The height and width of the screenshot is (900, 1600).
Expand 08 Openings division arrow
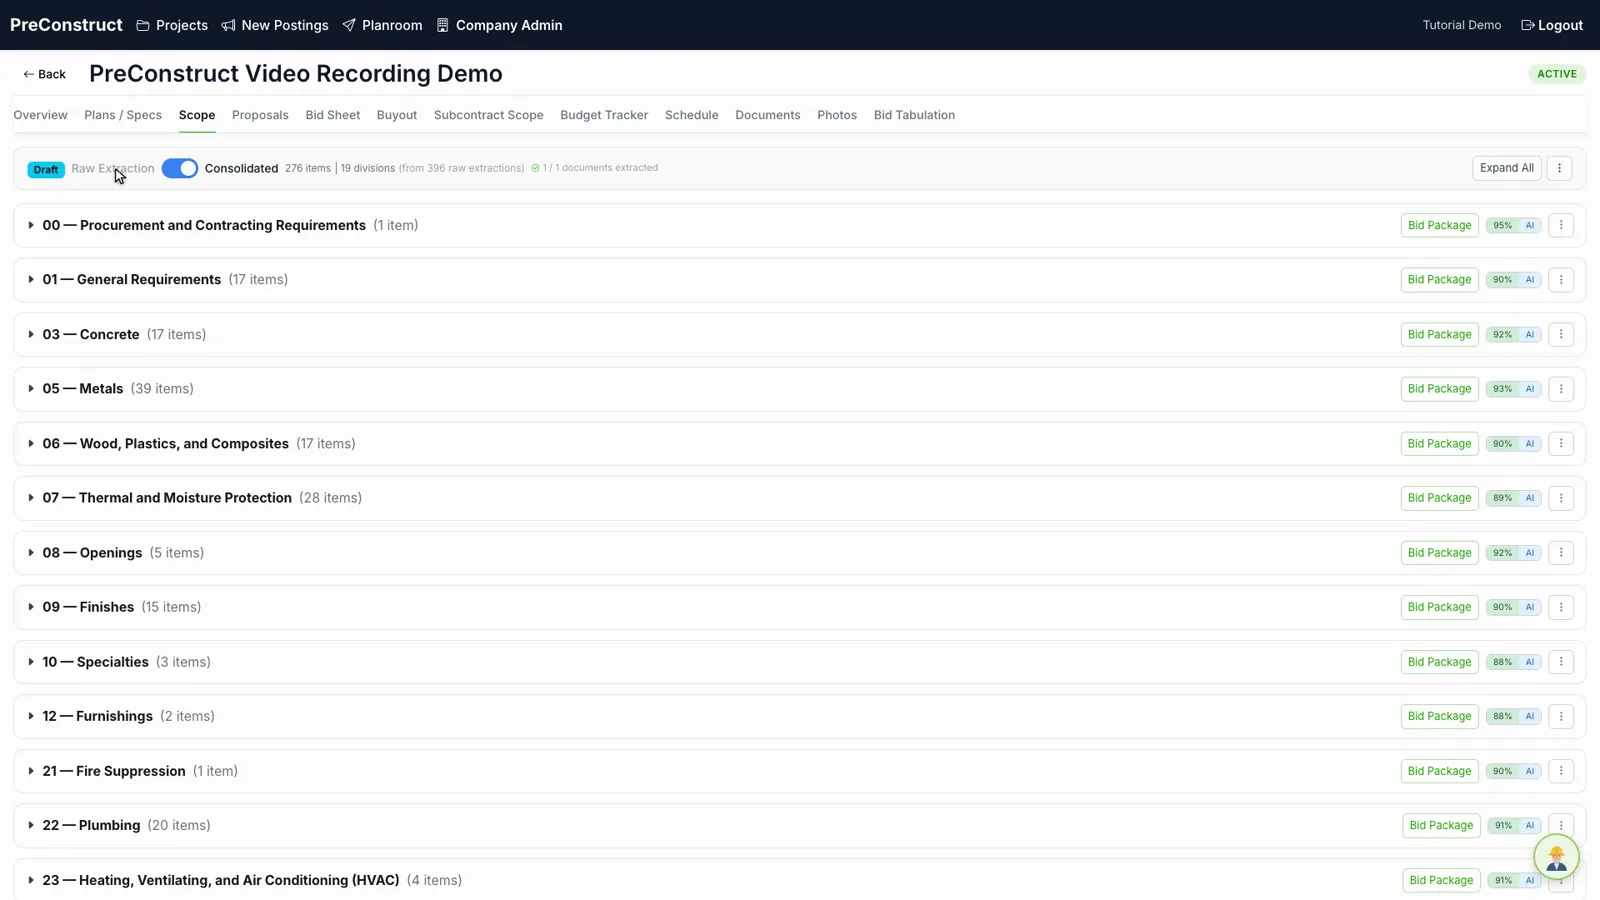click(x=31, y=553)
